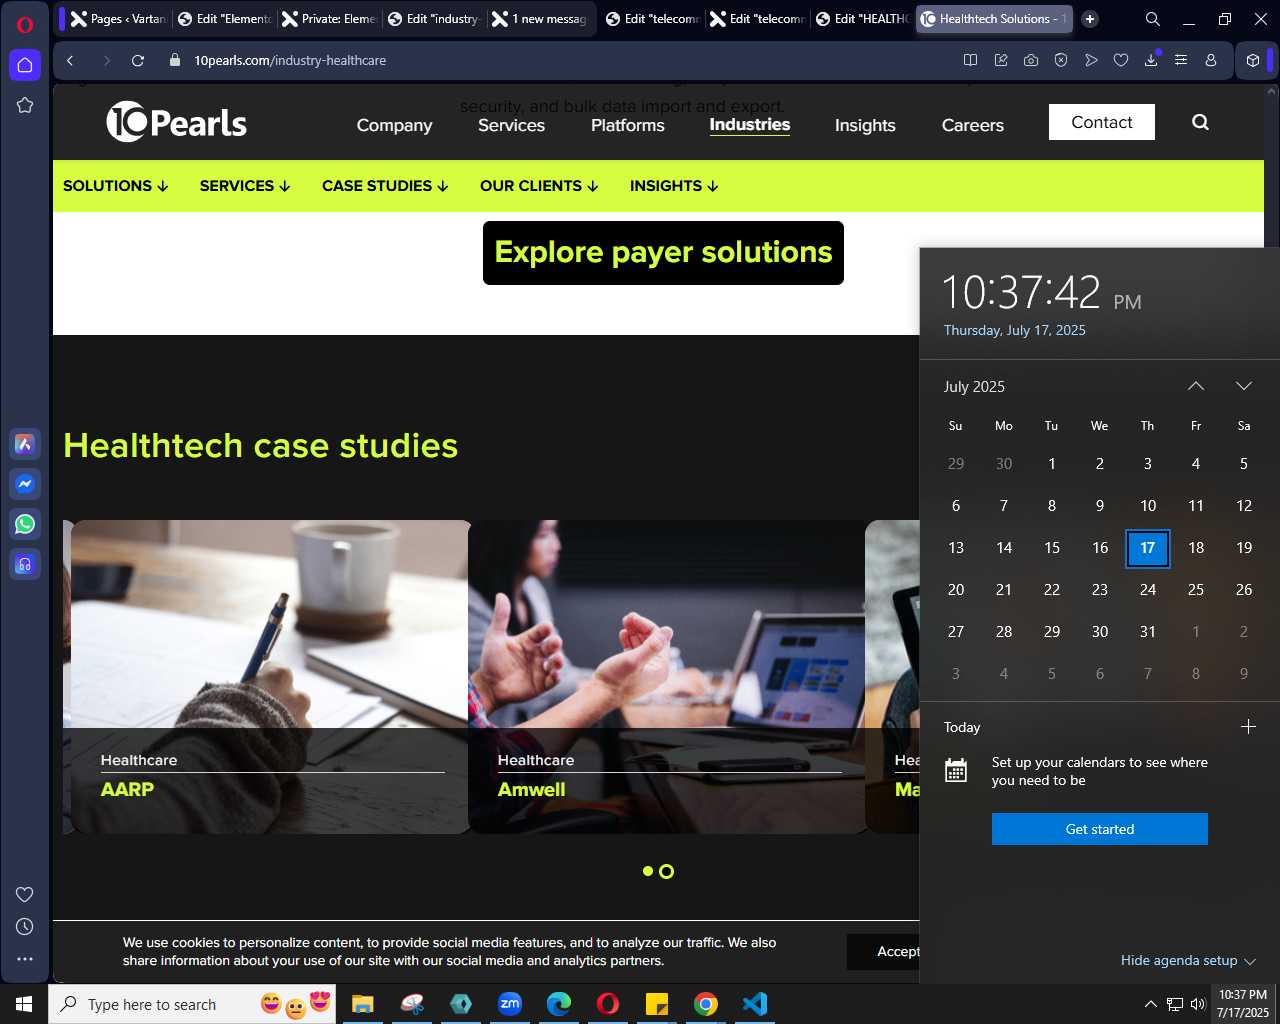Open the three-dots sidebar setup
This screenshot has width=1280, height=1024.
coord(25,959)
